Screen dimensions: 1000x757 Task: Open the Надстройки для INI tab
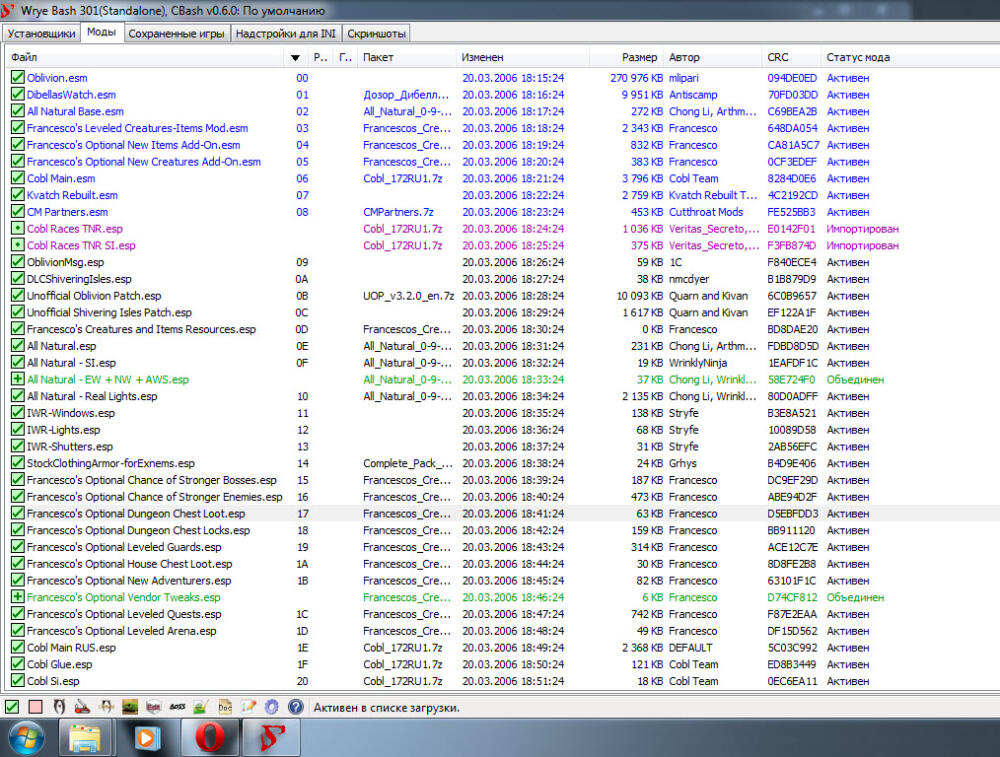point(286,34)
